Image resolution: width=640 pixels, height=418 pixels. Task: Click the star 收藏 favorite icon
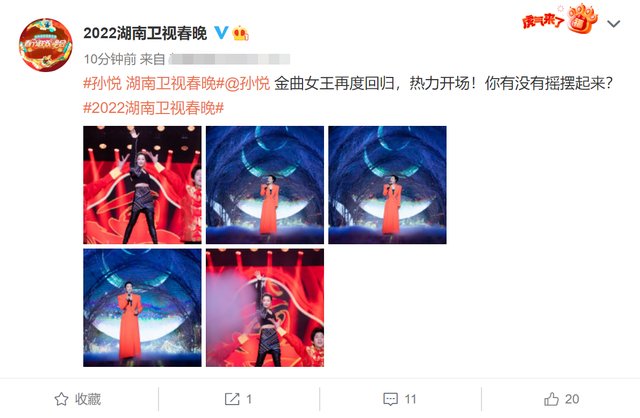tap(61, 399)
